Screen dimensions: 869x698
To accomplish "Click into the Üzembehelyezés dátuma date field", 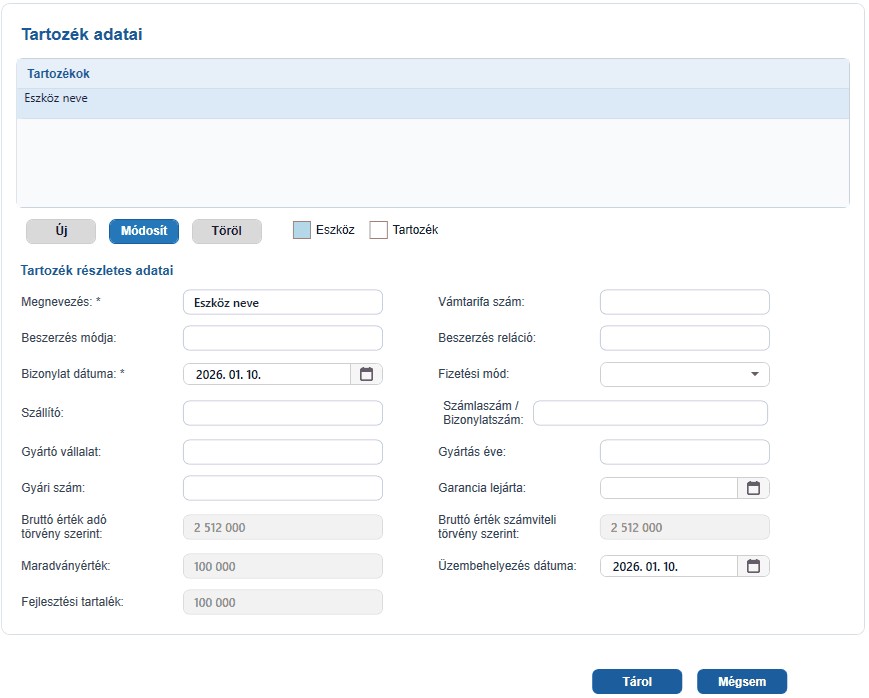I will pyautogui.click(x=669, y=566).
